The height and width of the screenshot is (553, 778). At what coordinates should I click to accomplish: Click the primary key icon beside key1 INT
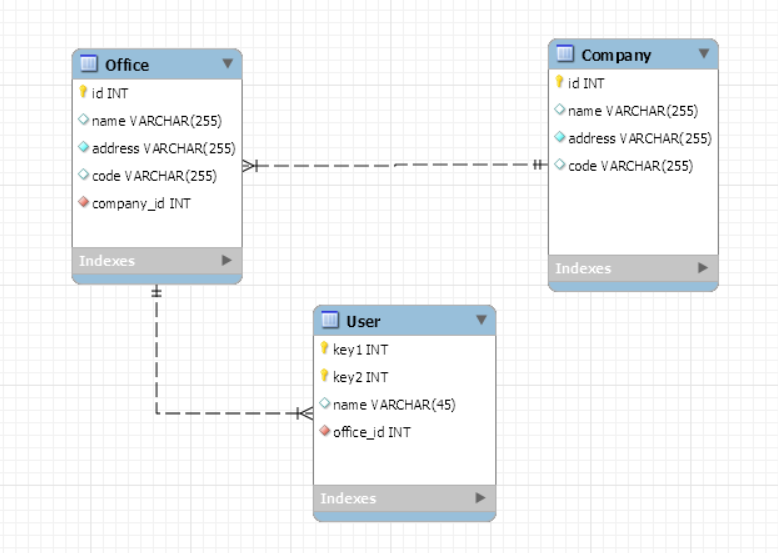[x=325, y=349]
